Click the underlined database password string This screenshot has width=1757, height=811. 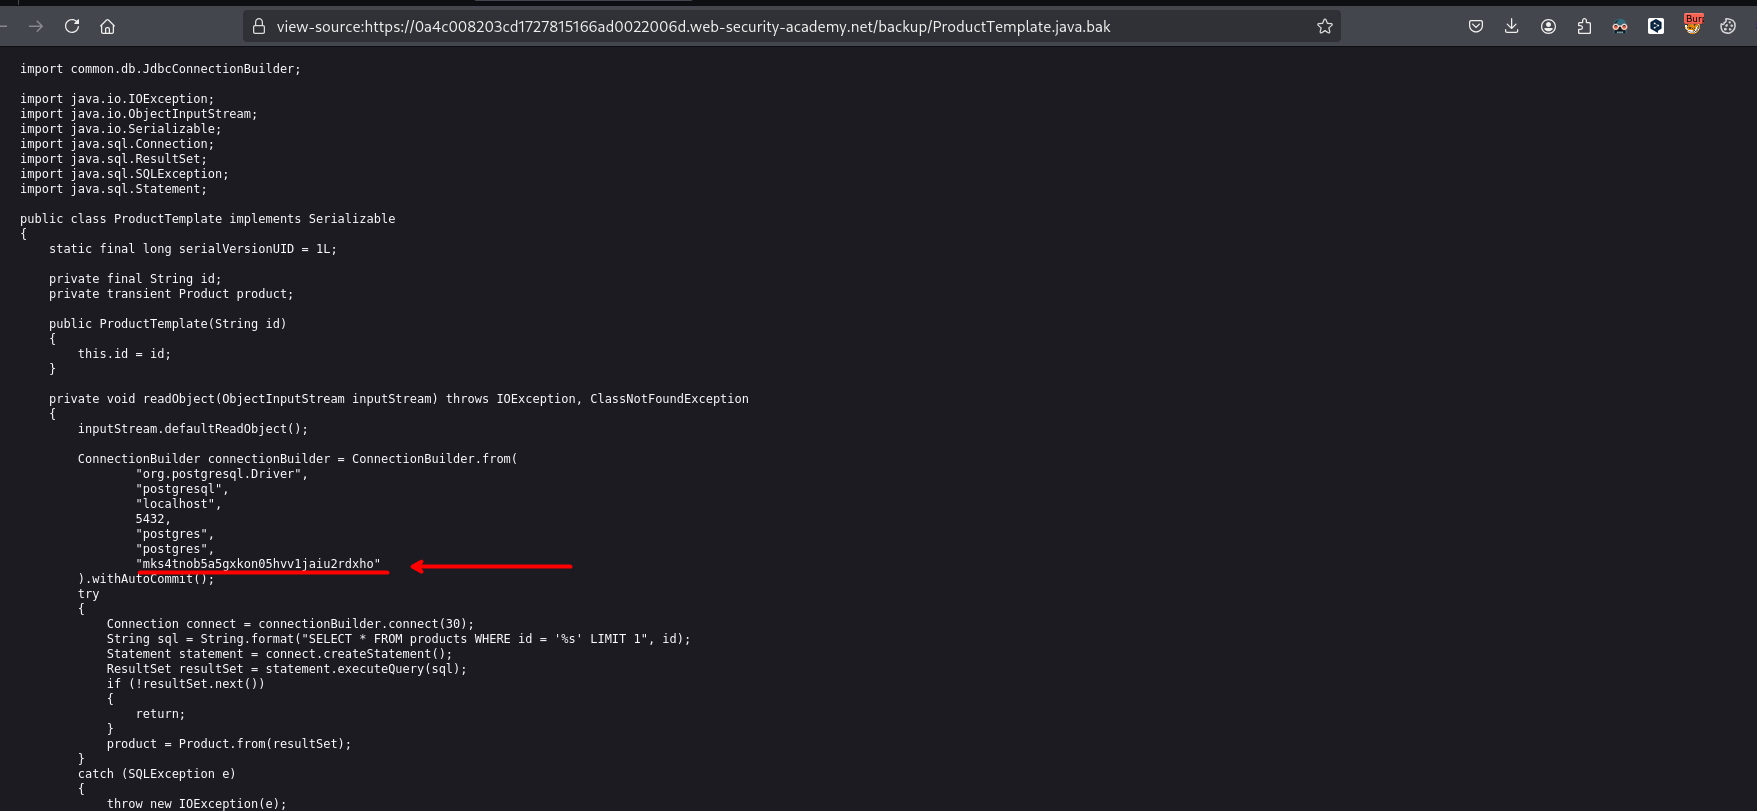(x=261, y=564)
